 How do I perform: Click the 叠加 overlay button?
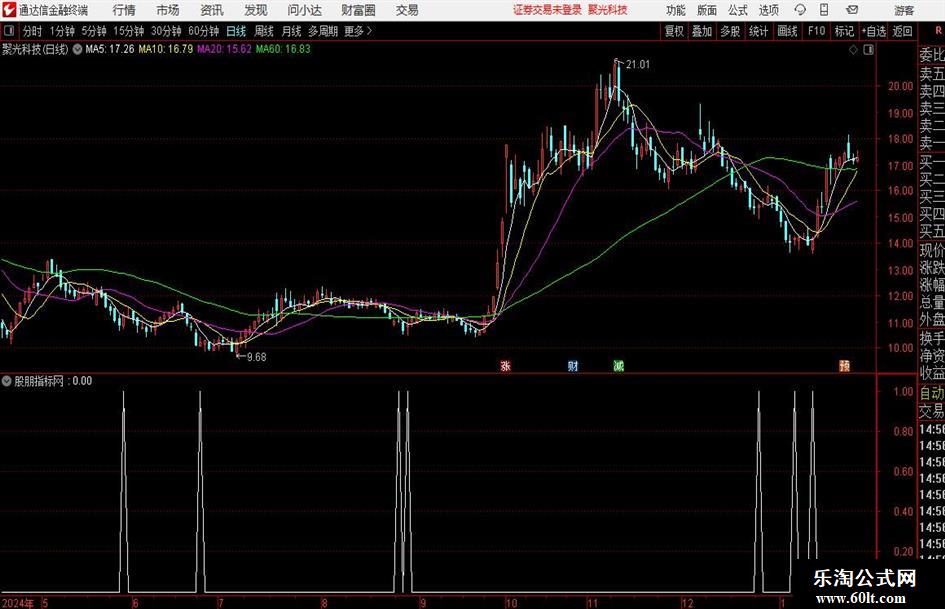[x=702, y=31]
